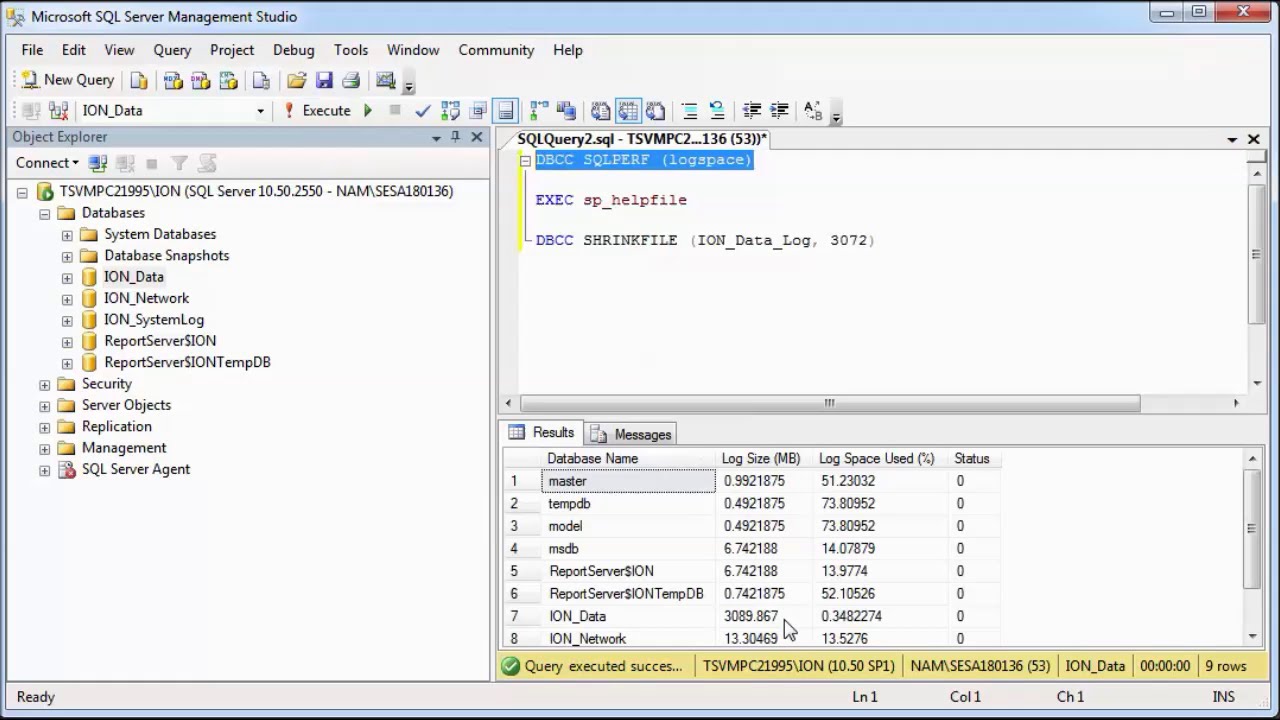Expand the SQL Server Agent node
Image resolution: width=1280 pixels, height=720 pixels.
[x=44, y=470]
